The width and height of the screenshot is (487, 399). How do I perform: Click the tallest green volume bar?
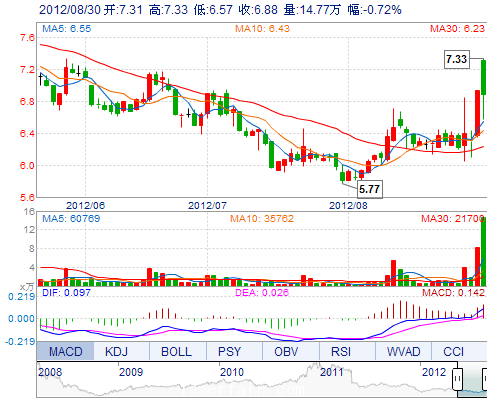coord(484,252)
